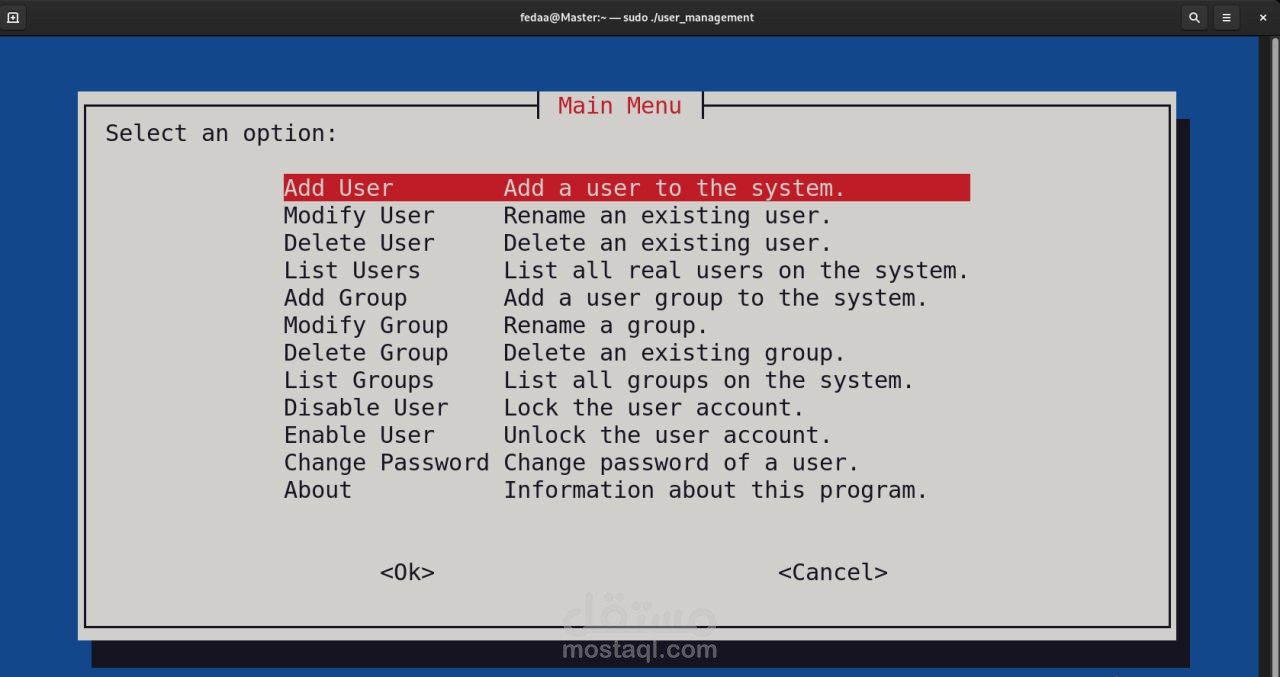Open the terminal hamburger menu

click(x=1226, y=17)
